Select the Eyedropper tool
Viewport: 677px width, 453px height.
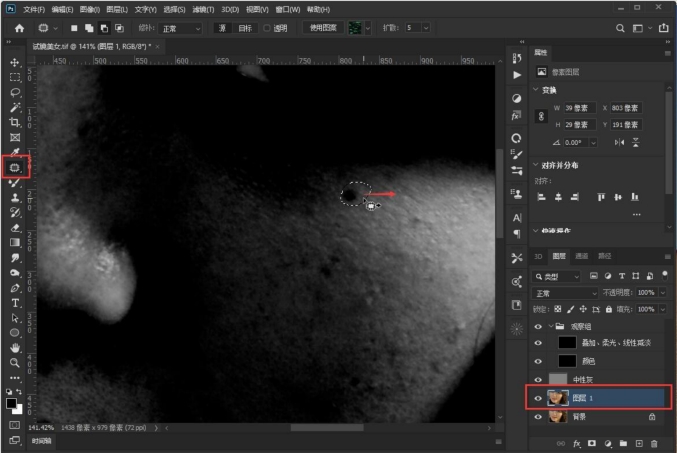coord(15,152)
